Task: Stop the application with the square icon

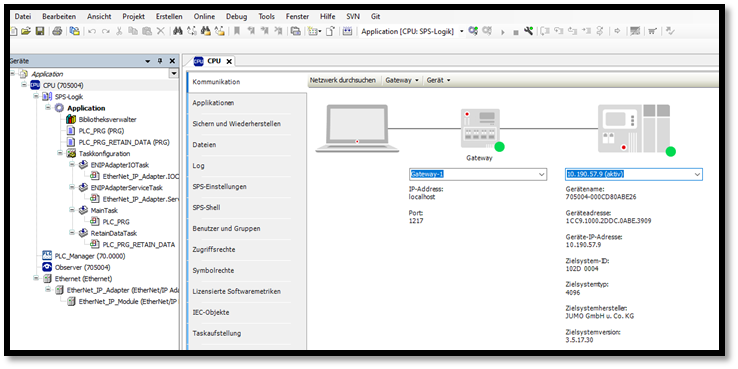Action: tap(515, 32)
